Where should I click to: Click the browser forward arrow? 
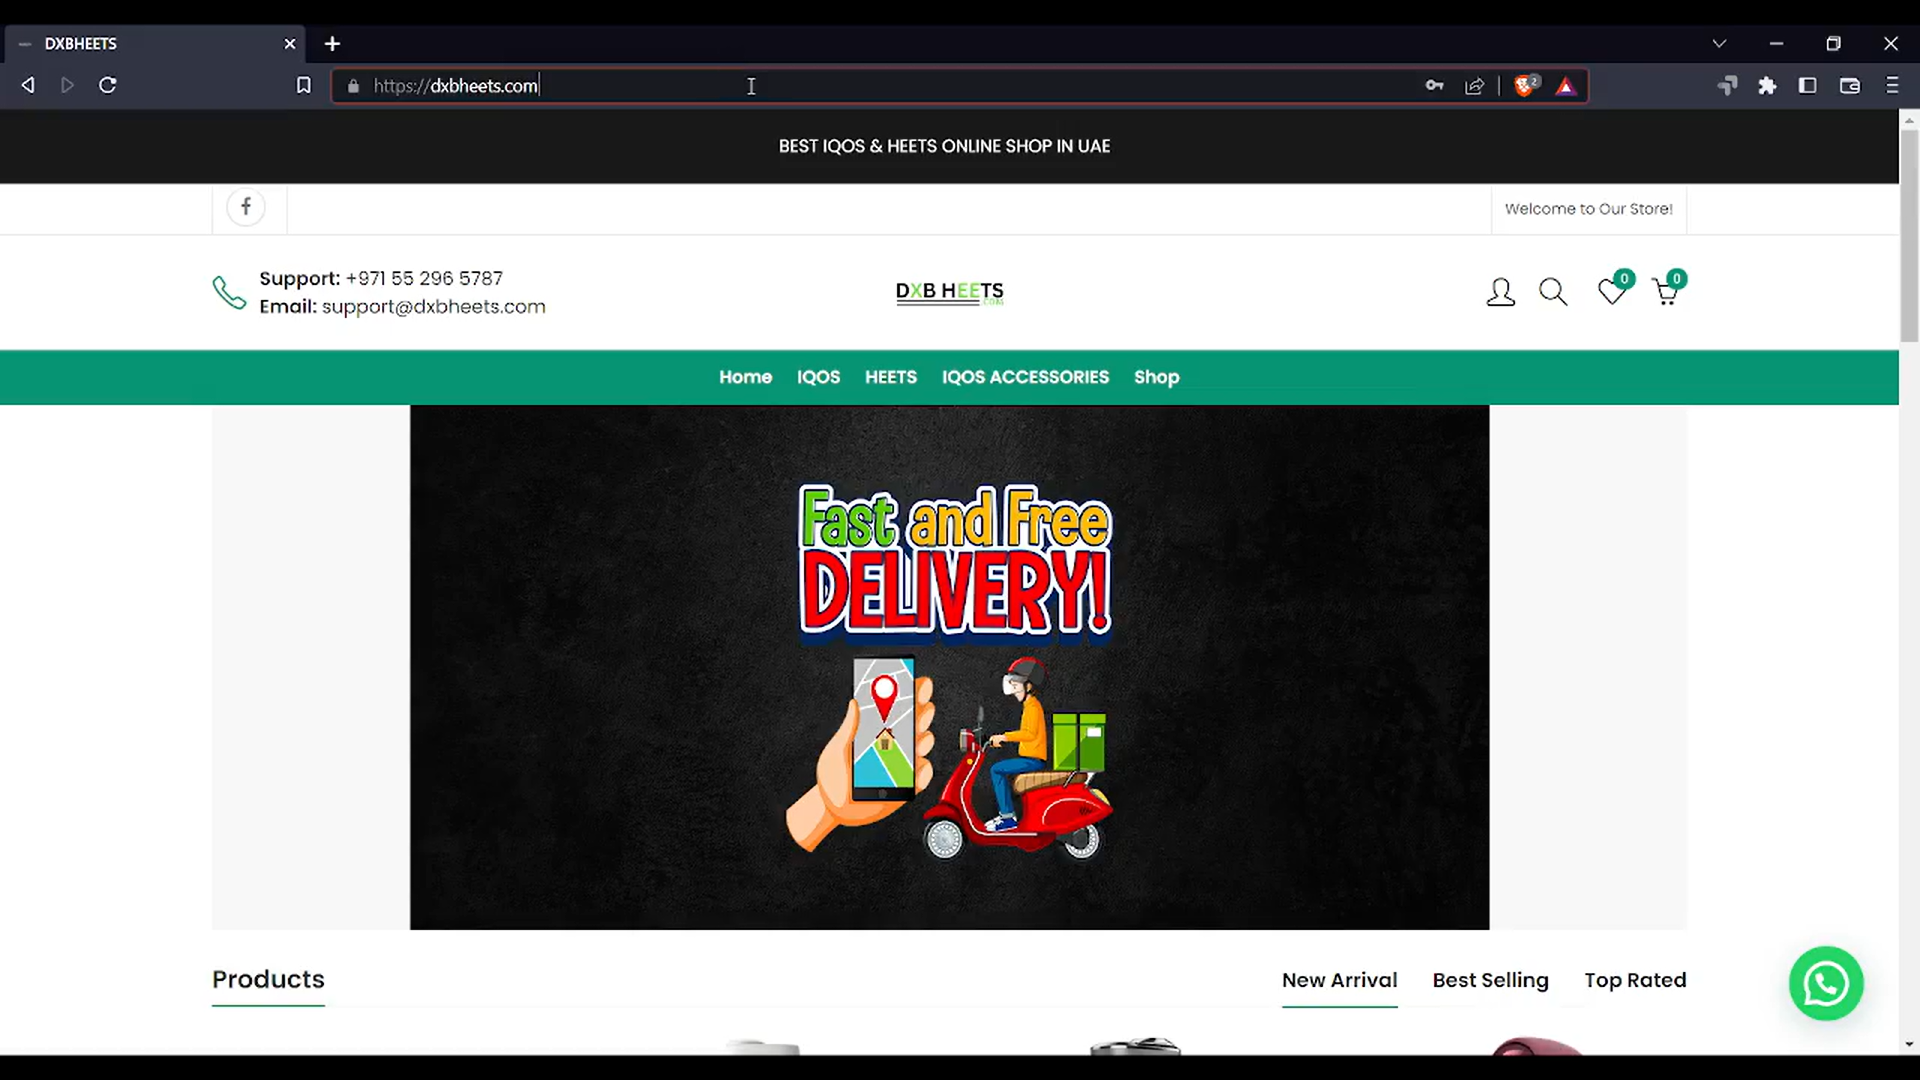(x=67, y=85)
